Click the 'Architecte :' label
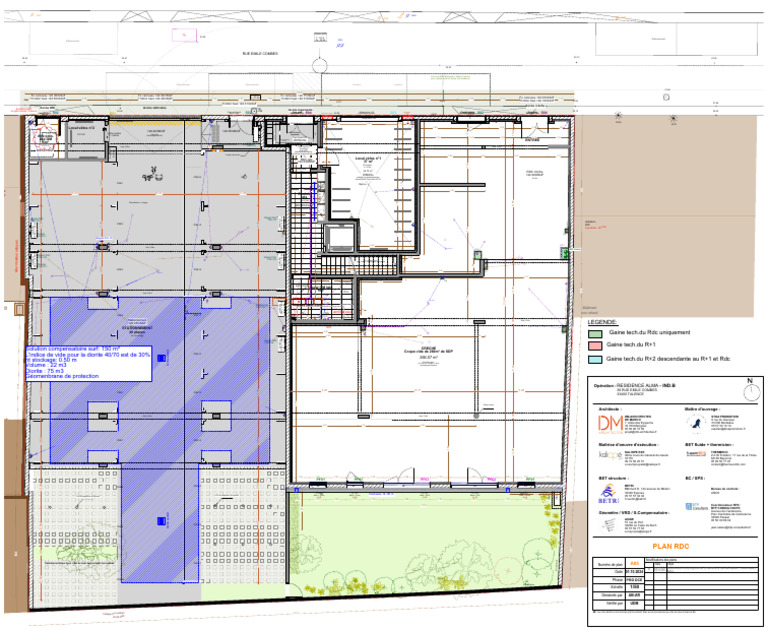This screenshot has width=768, height=630. (x=610, y=409)
